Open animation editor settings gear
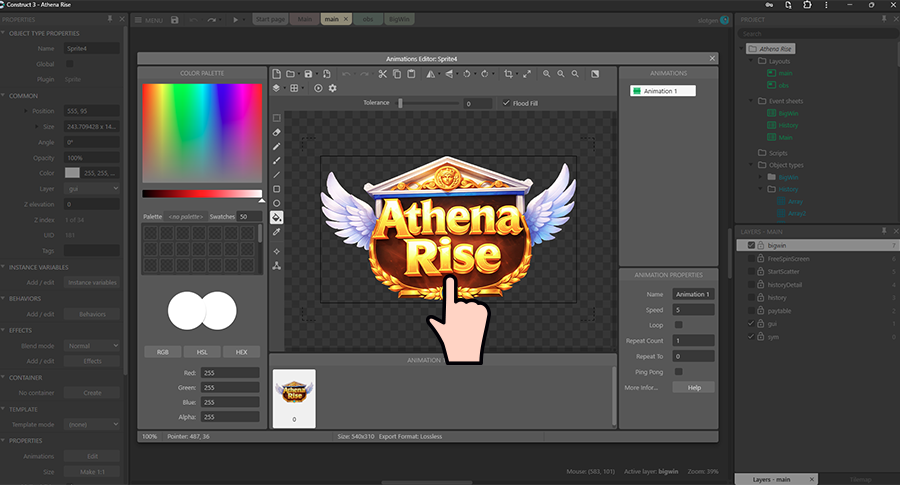The height and width of the screenshot is (485, 900). pos(332,89)
